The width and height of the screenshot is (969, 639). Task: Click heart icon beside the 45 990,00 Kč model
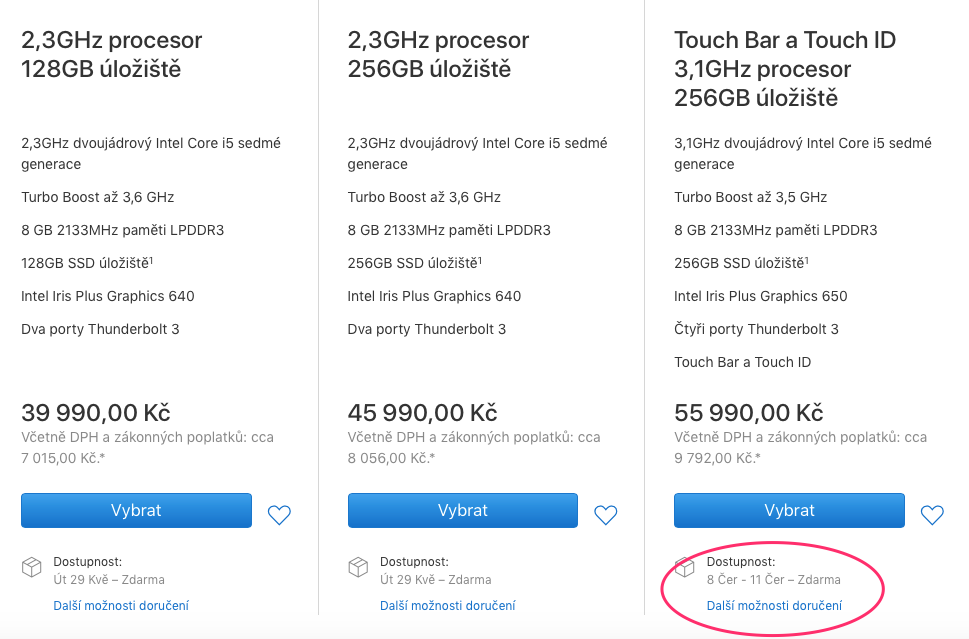(606, 515)
